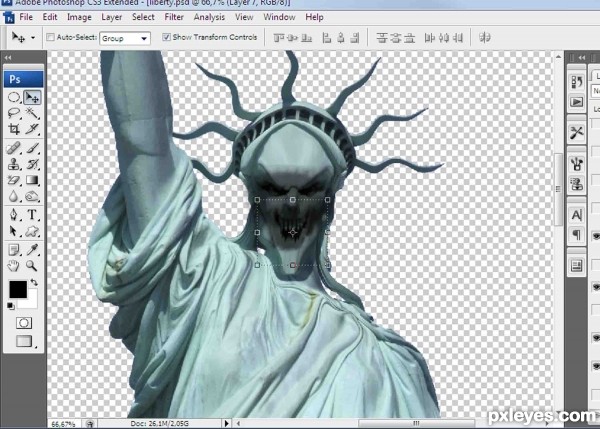Viewport: 600px width, 429px height.
Task: Collapse the toolbox with its double arrow
Action: point(8,58)
